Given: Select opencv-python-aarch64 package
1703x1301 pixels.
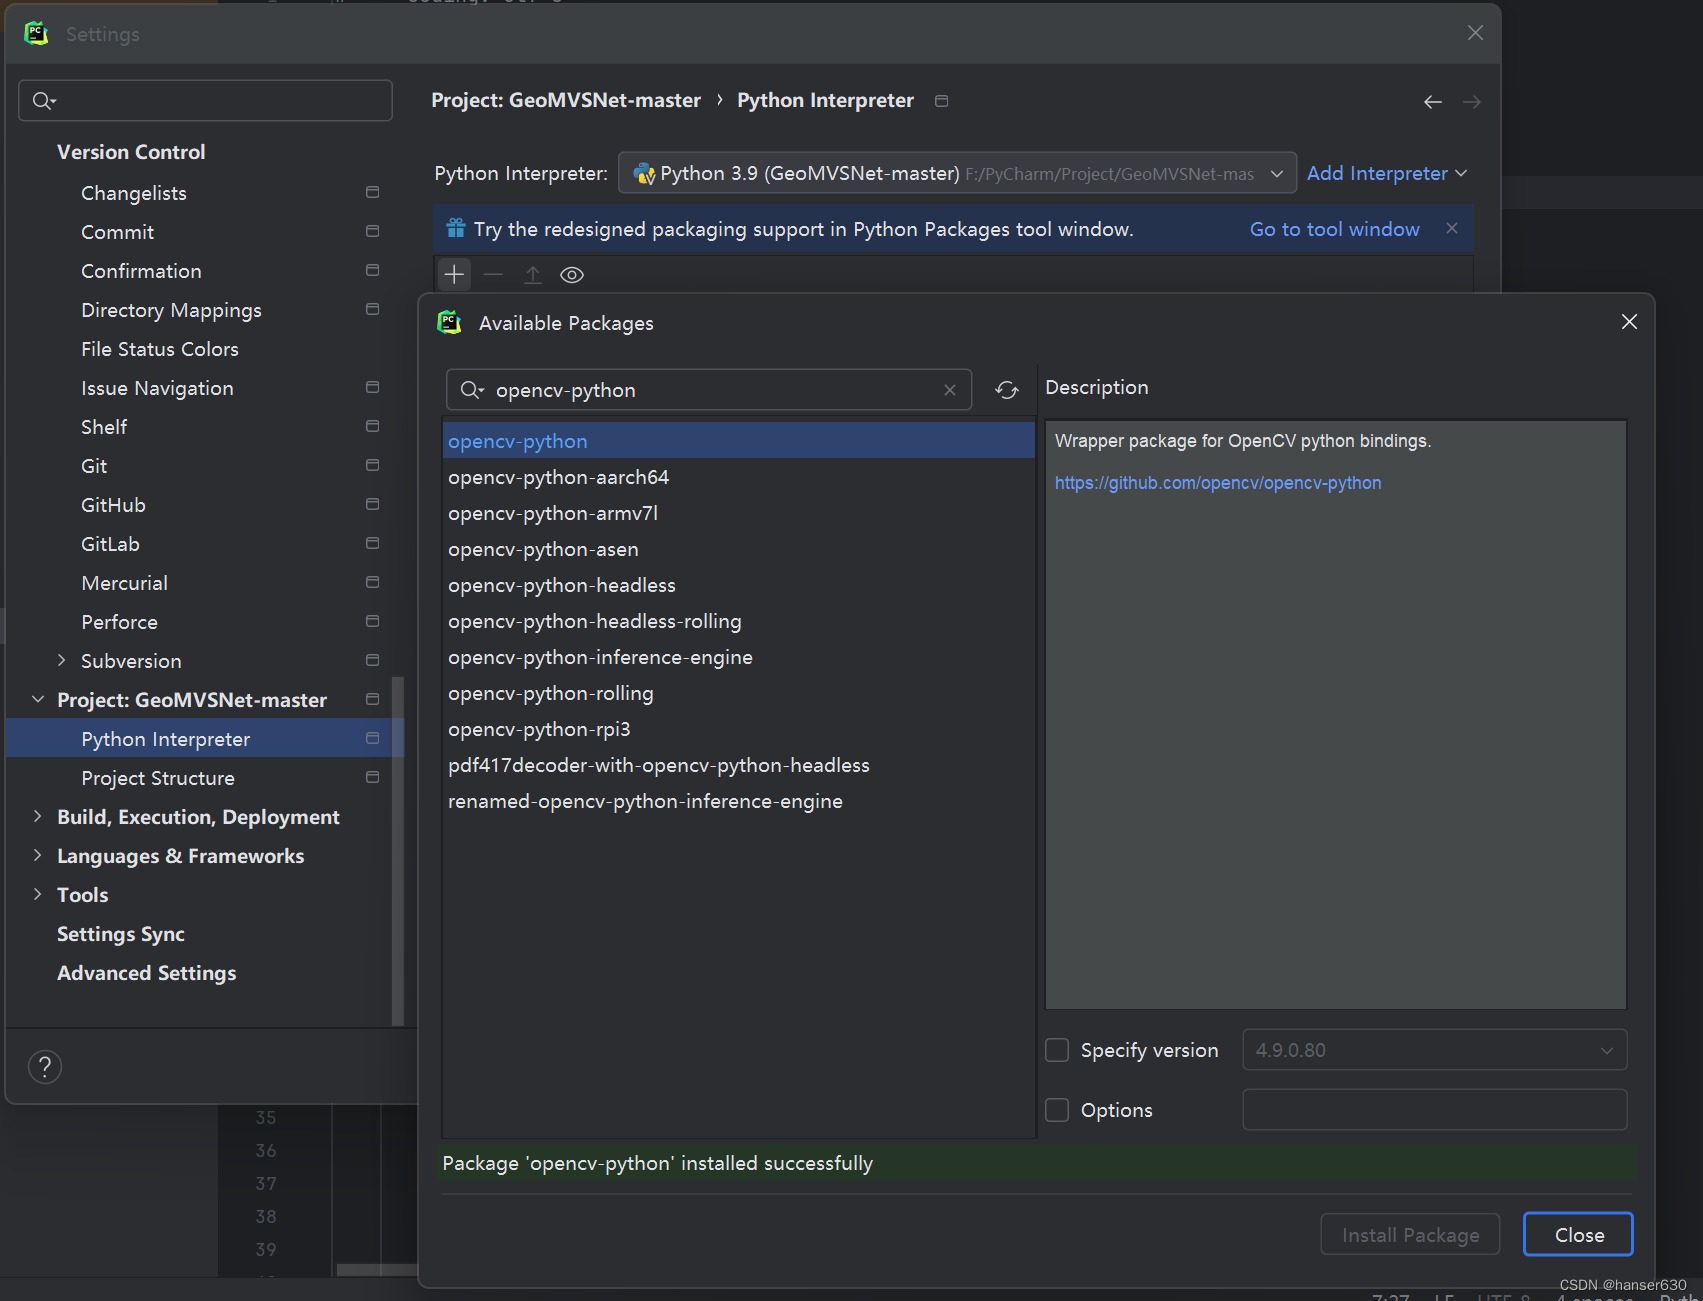Looking at the screenshot, I should [x=739, y=477].
